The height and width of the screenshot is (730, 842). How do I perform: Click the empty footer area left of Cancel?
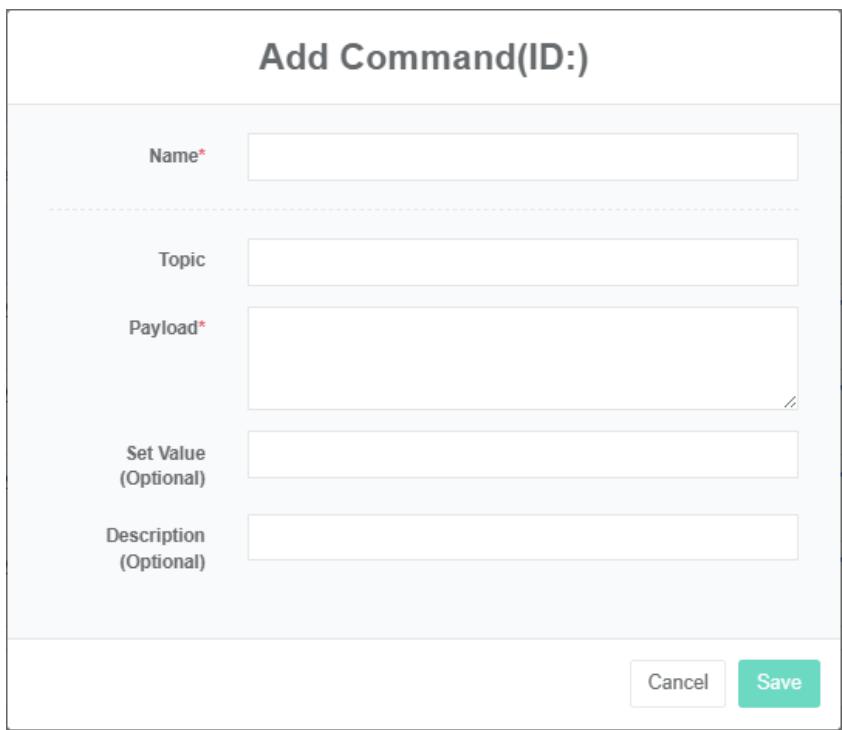click(x=300, y=683)
